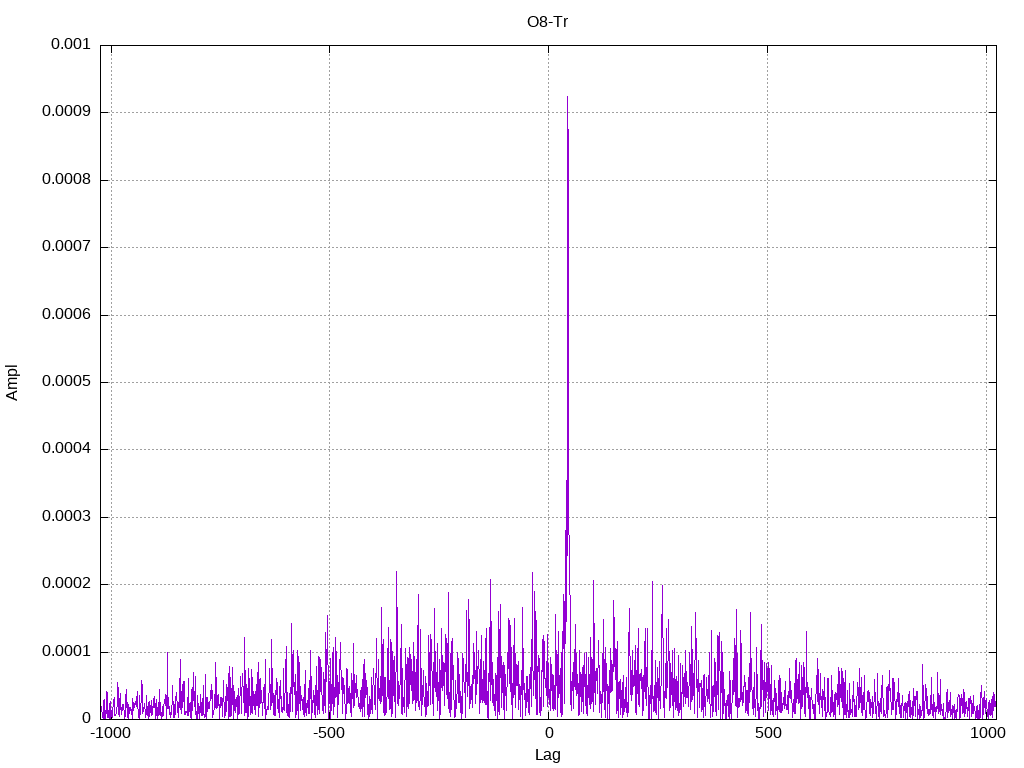Click the x-axis zero tick label
Viewport: 1024px width, 768px height.
[x=549, y=733]
